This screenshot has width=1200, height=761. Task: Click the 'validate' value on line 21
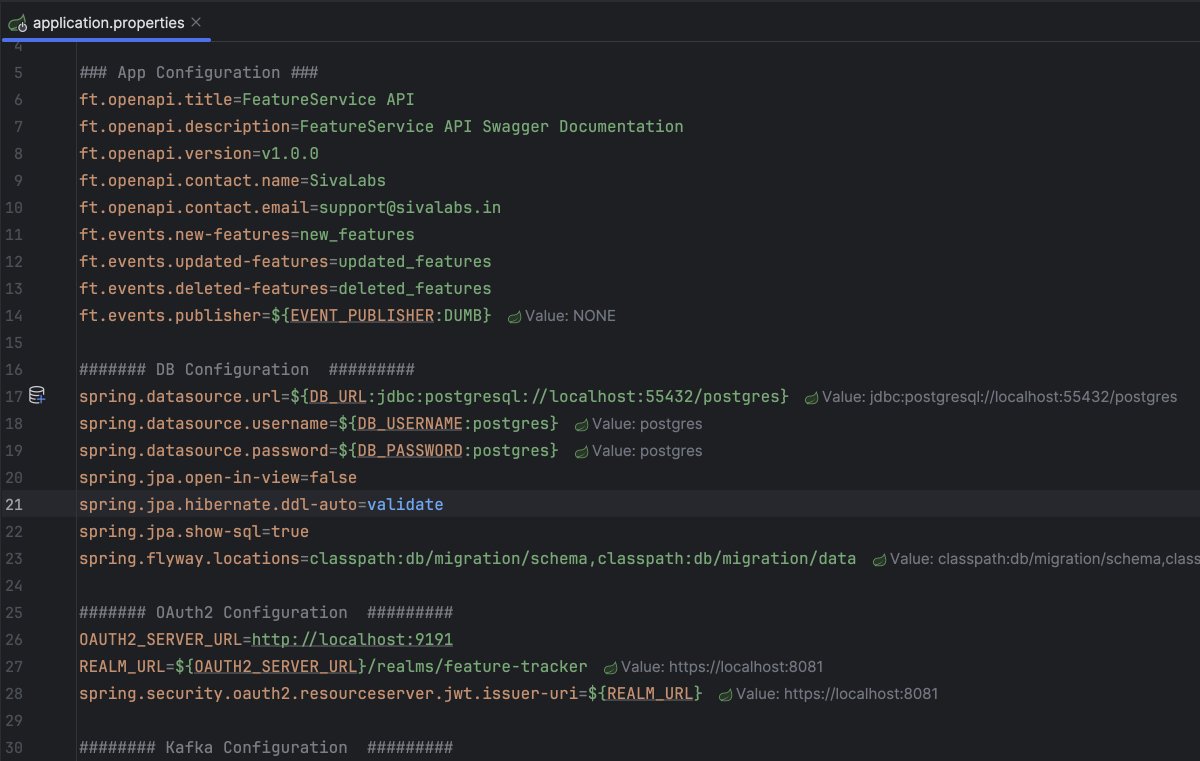tap(405, 504)
